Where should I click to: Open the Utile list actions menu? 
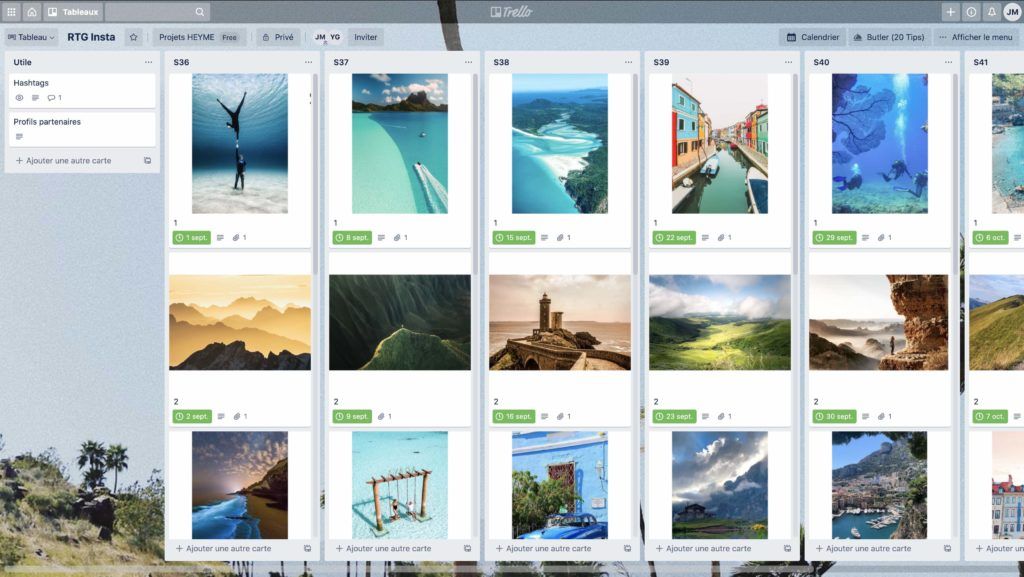148,62
